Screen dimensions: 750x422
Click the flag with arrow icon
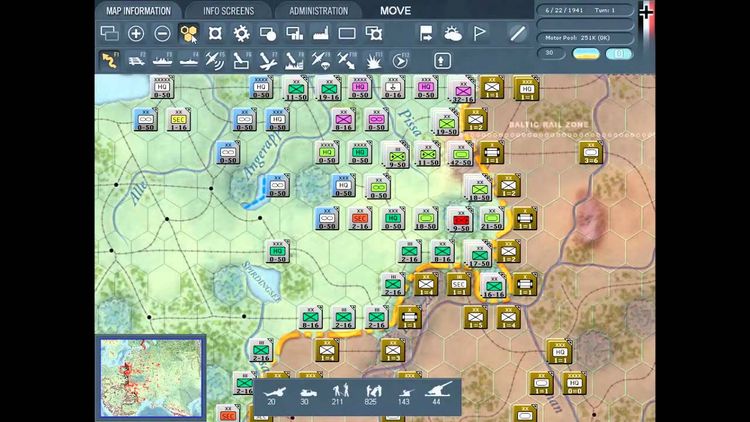tap(426, 33)
